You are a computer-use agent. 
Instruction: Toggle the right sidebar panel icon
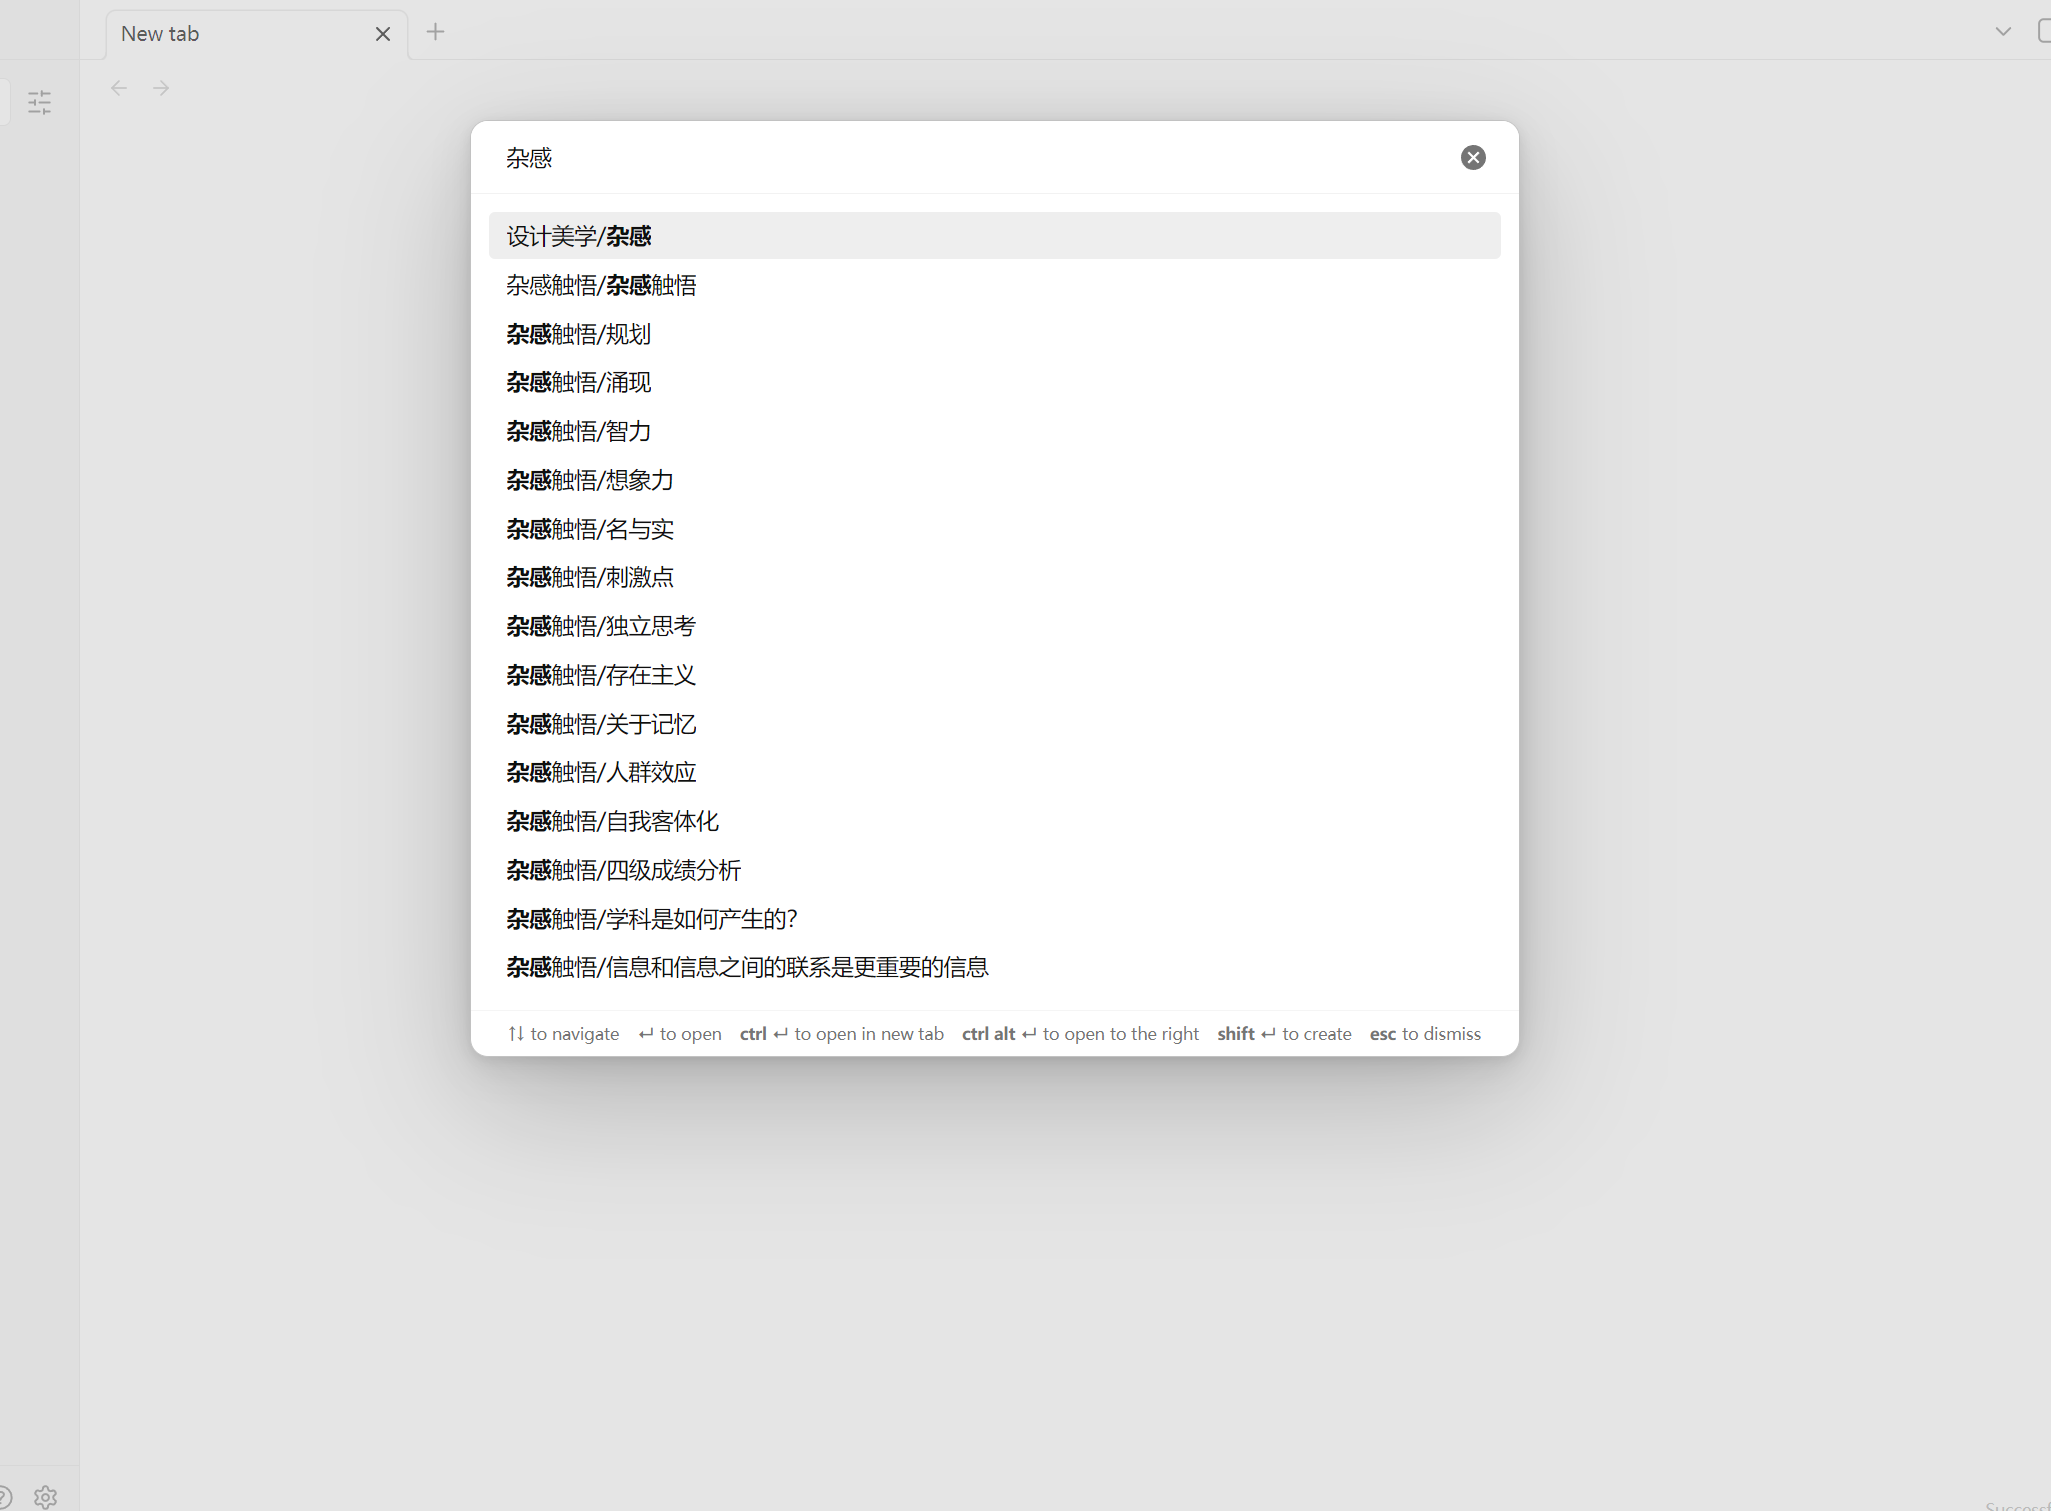pos(2044,32)
